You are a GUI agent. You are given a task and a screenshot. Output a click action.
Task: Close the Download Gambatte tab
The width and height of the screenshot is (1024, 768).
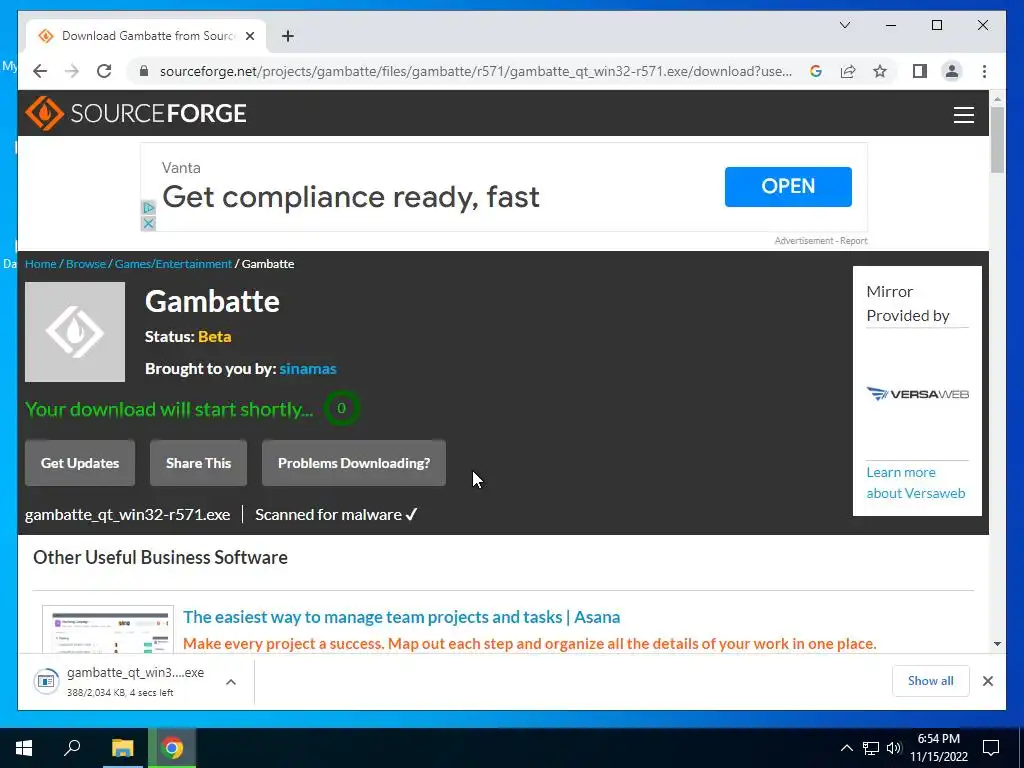point(249,36)
